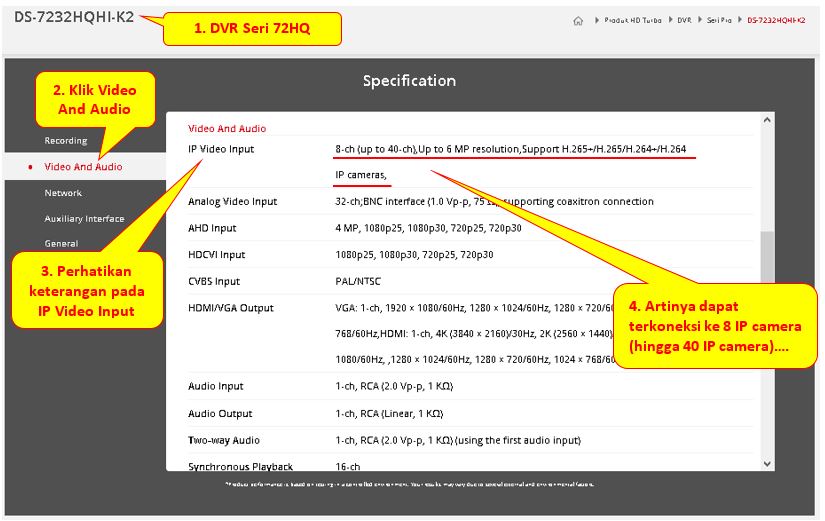Click the 32-ch BNC interface value

[x=495, y=202]
